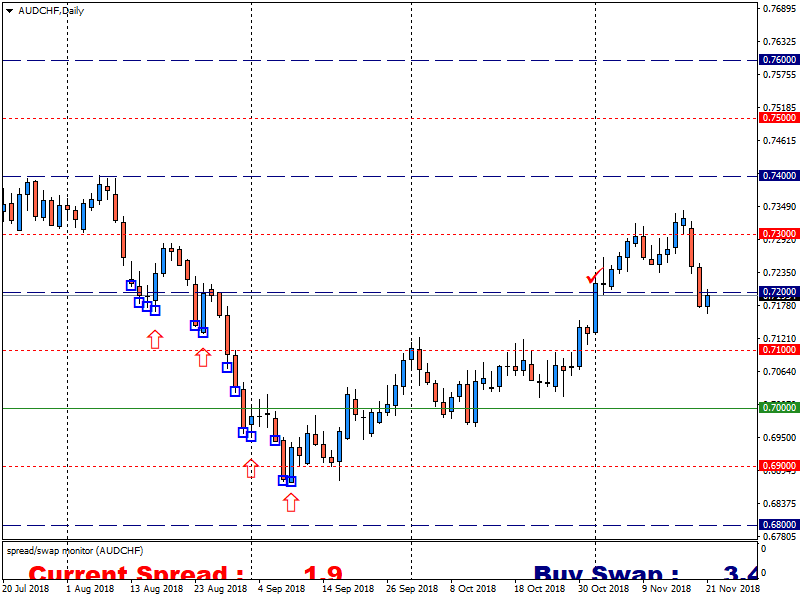Click the 23 Aug 2018 date label

pos(220,589)
